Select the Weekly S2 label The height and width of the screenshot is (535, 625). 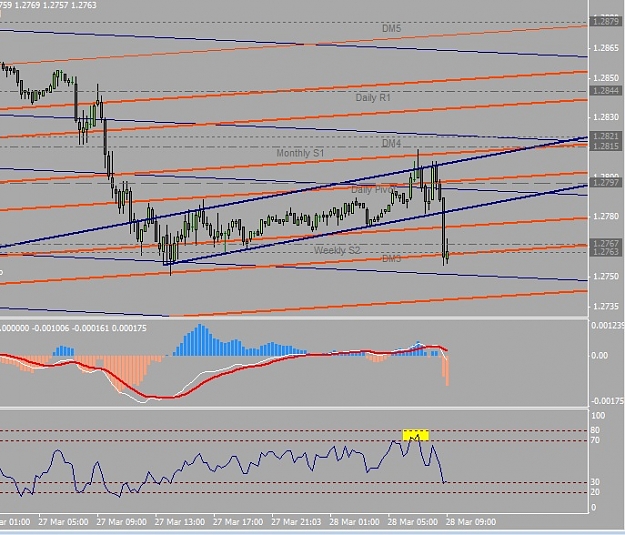click(337, 250)
